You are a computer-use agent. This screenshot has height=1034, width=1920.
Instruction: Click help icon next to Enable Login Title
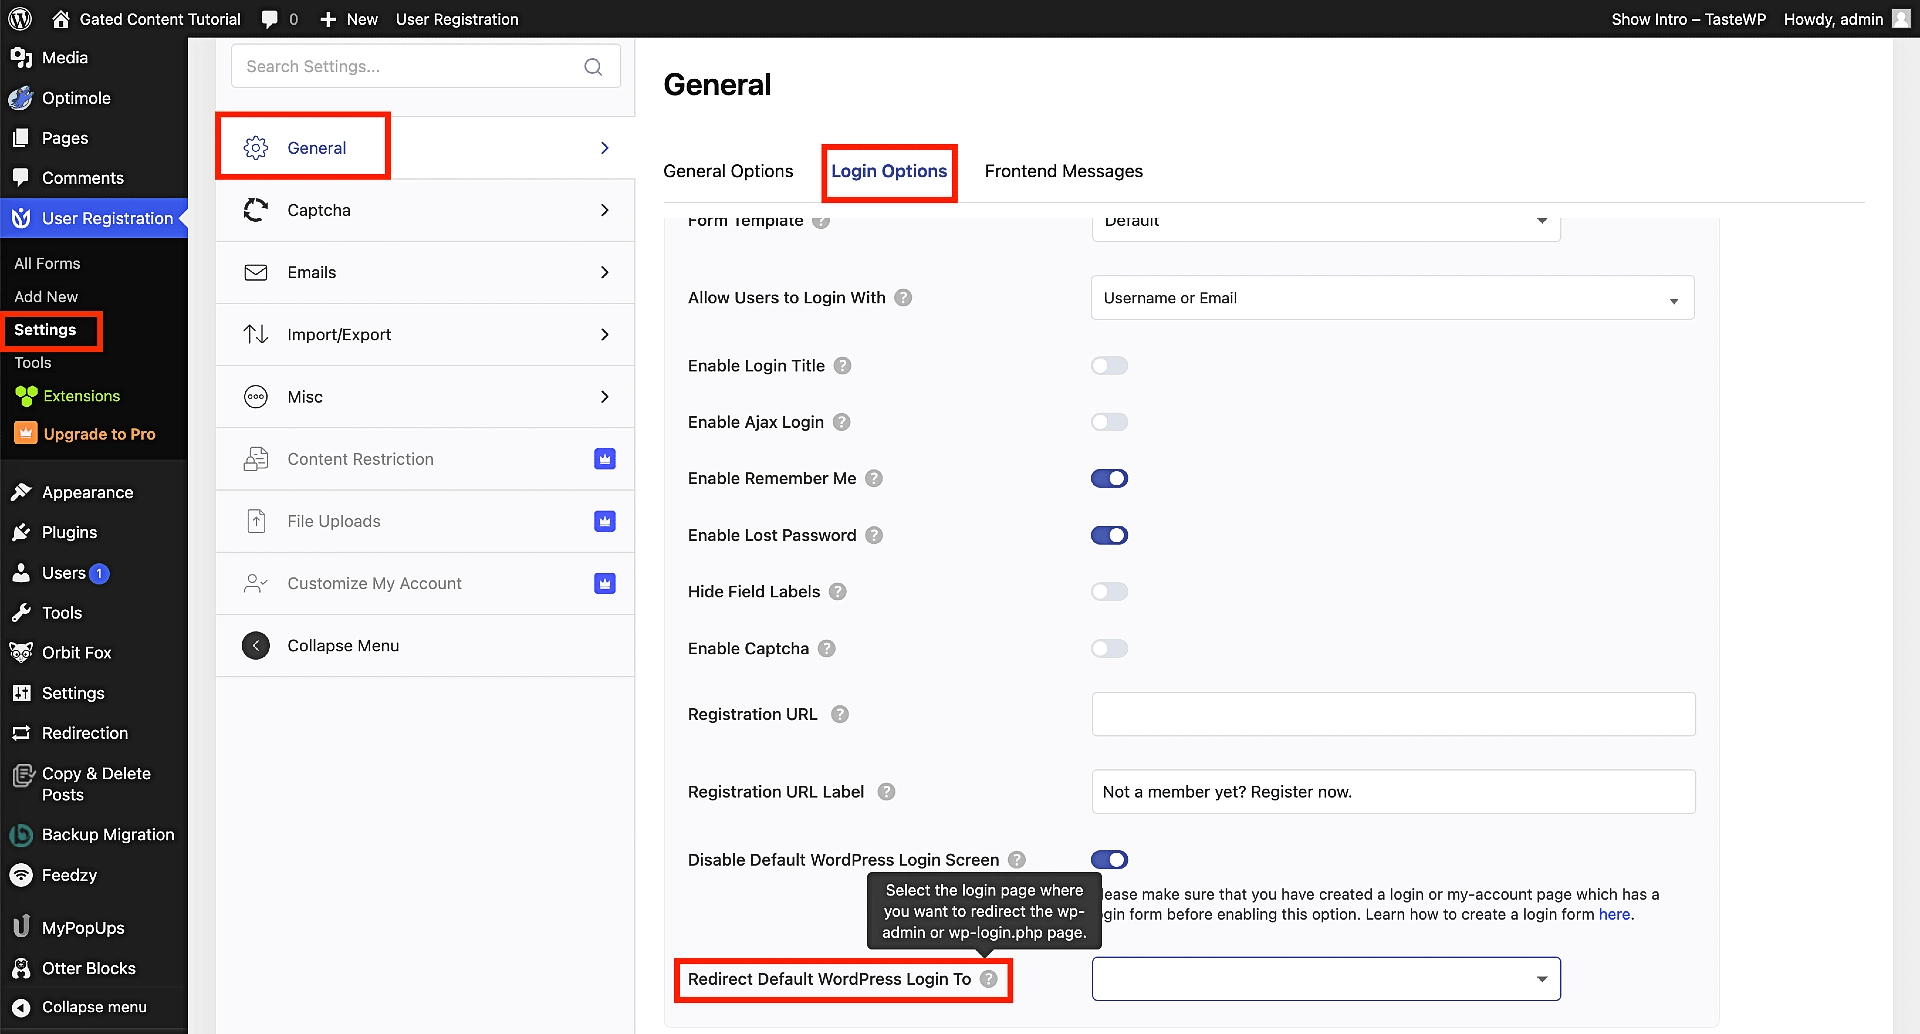pyautogui.click(x=843, y=366)
